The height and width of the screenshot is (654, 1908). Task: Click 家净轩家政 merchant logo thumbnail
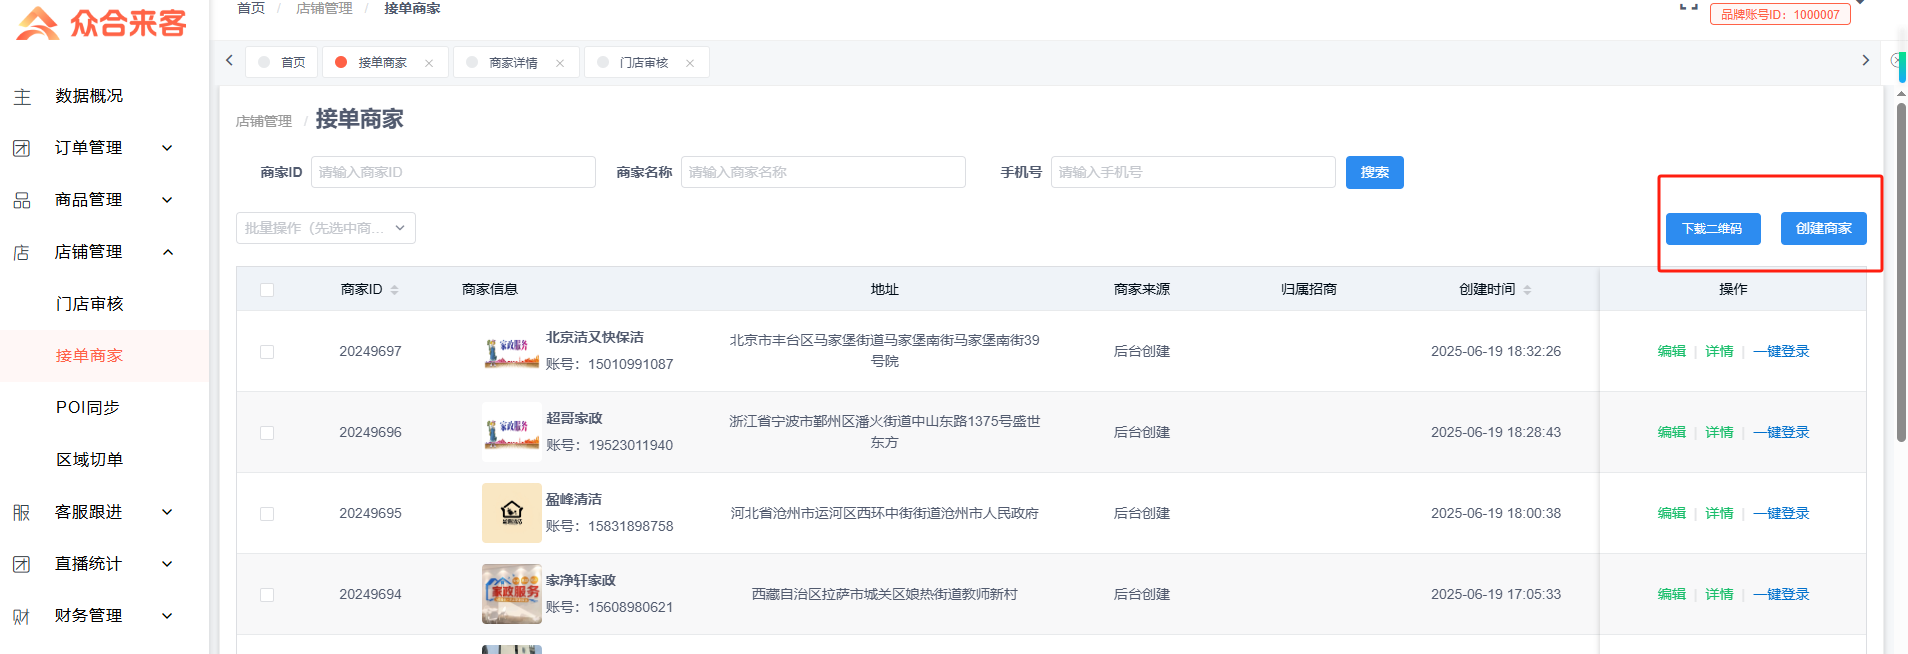pos(512,595)
